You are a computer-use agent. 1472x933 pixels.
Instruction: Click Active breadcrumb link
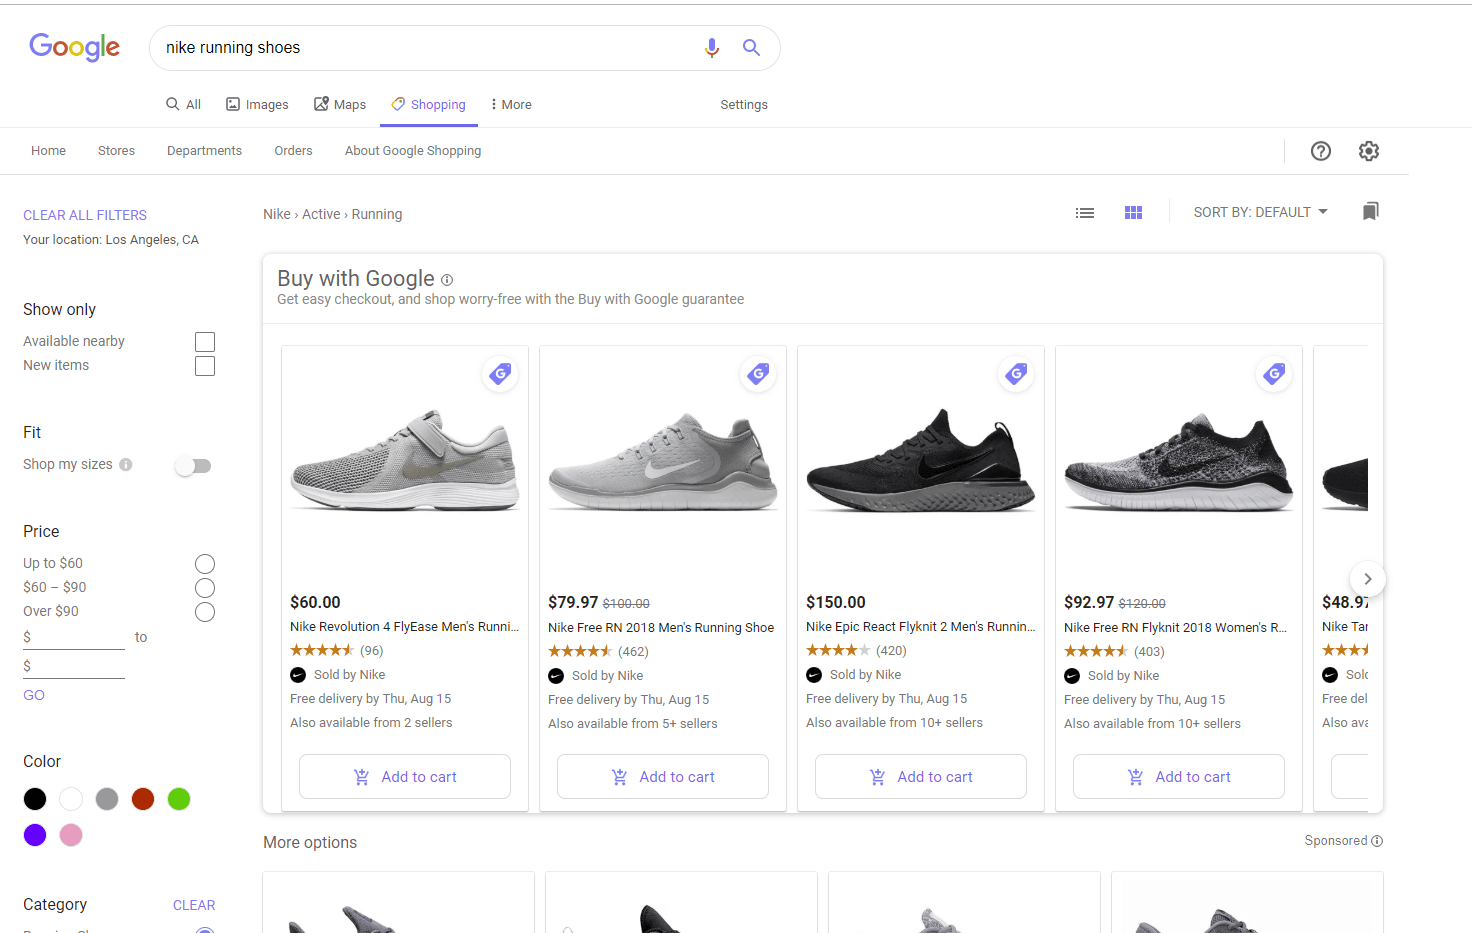(321, 214)
